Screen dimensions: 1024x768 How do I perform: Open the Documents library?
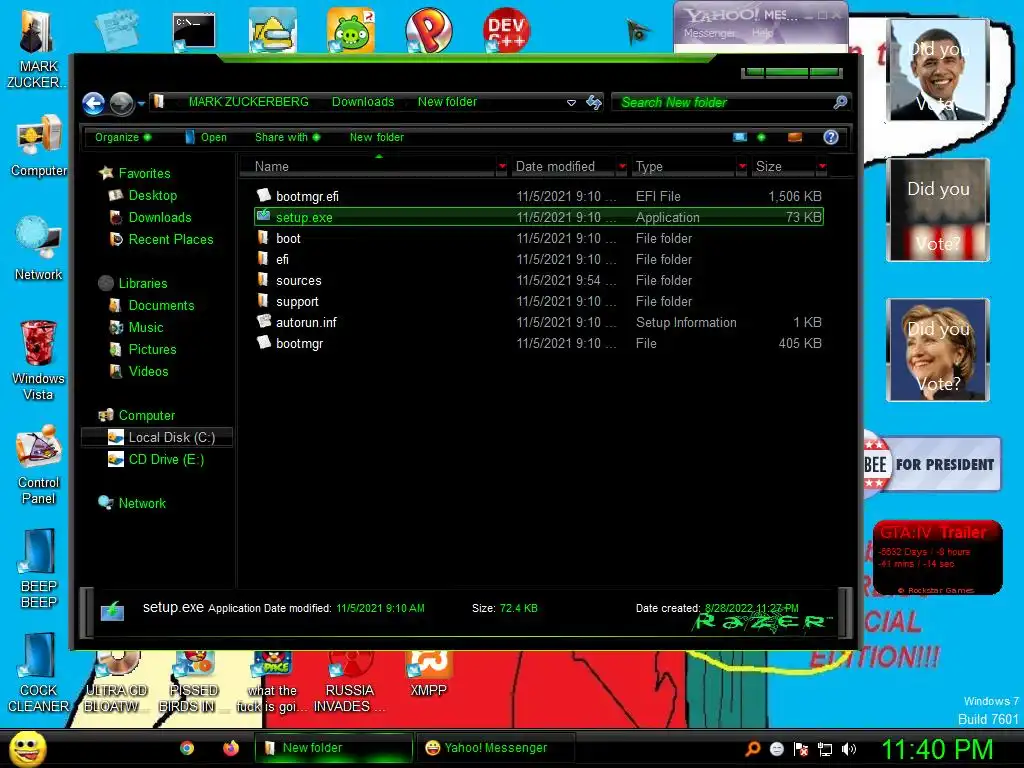(152, 306)
